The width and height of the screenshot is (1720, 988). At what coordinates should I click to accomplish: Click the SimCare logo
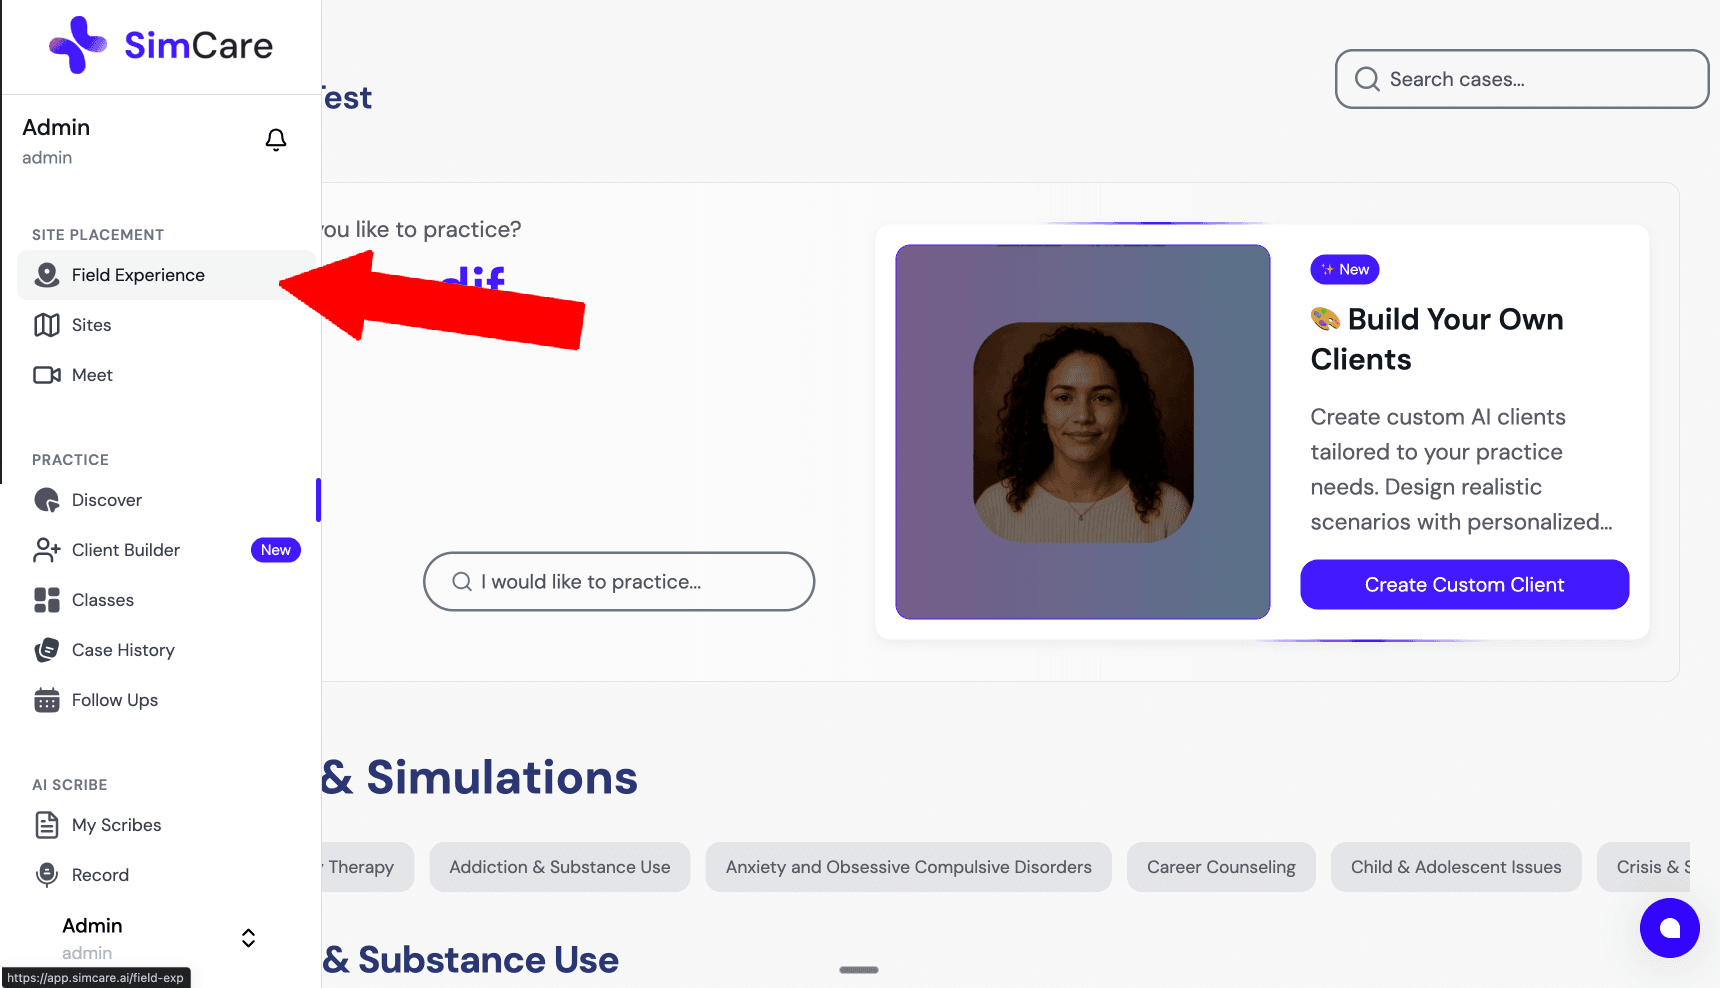(x=160, y=44)
